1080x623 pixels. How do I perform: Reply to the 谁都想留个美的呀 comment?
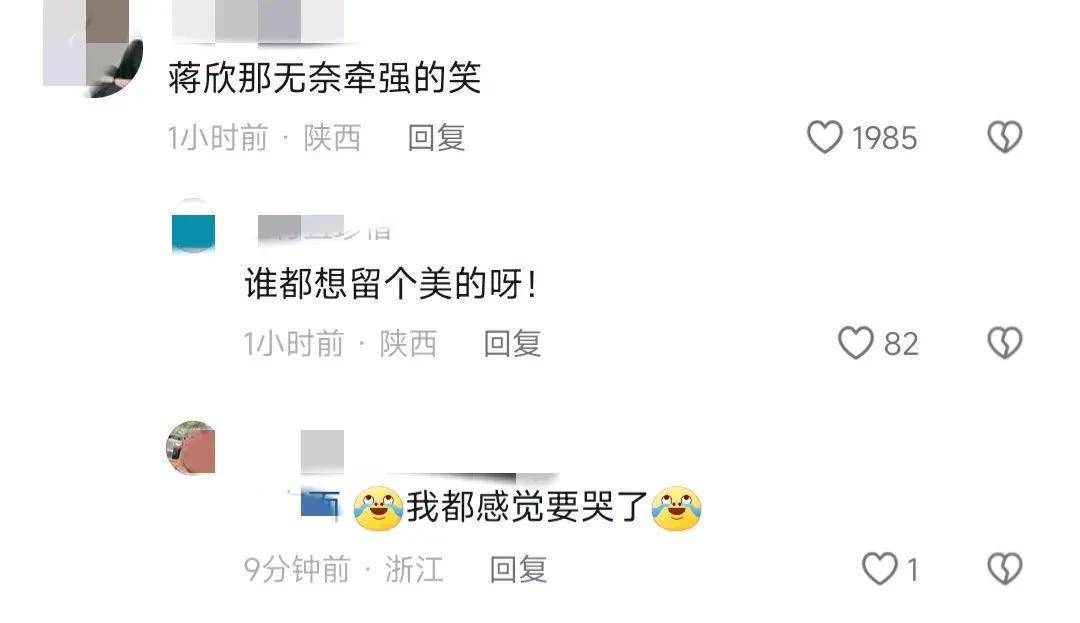(512, 344)
